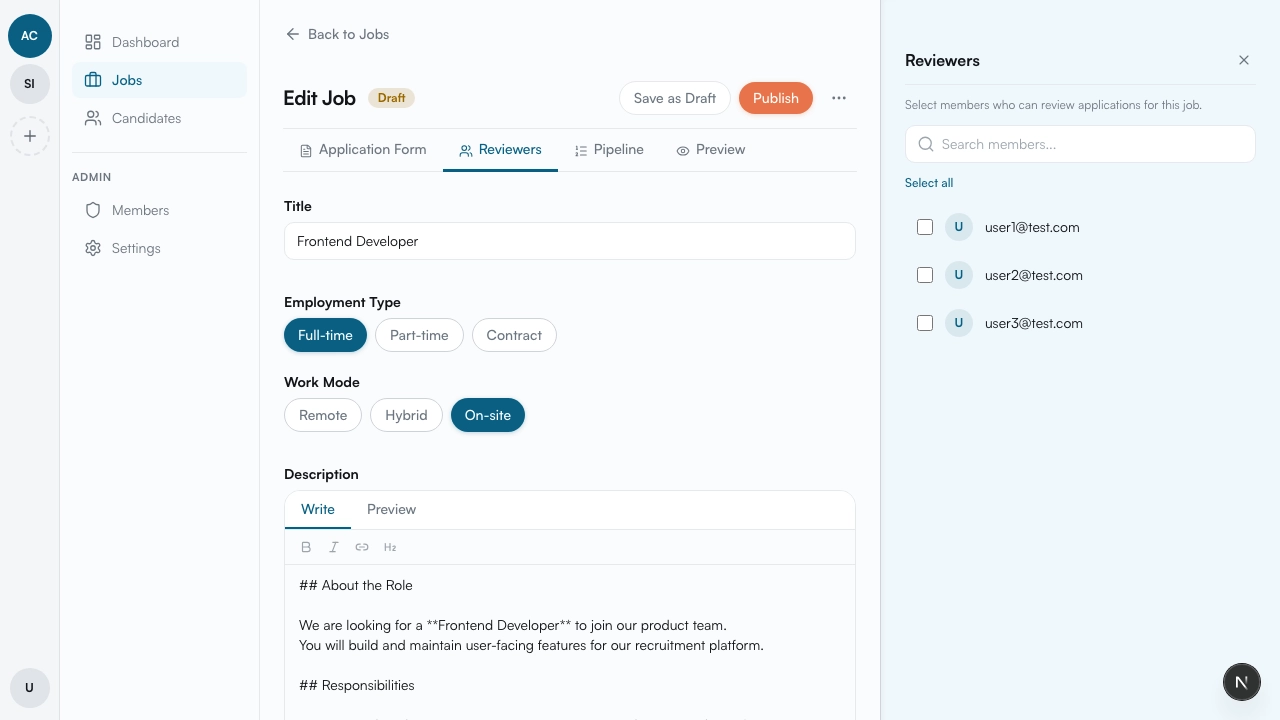Open the Next.js dev tools badge
This screenshot has width=1280, height=720.
[x=1242, y=682]
